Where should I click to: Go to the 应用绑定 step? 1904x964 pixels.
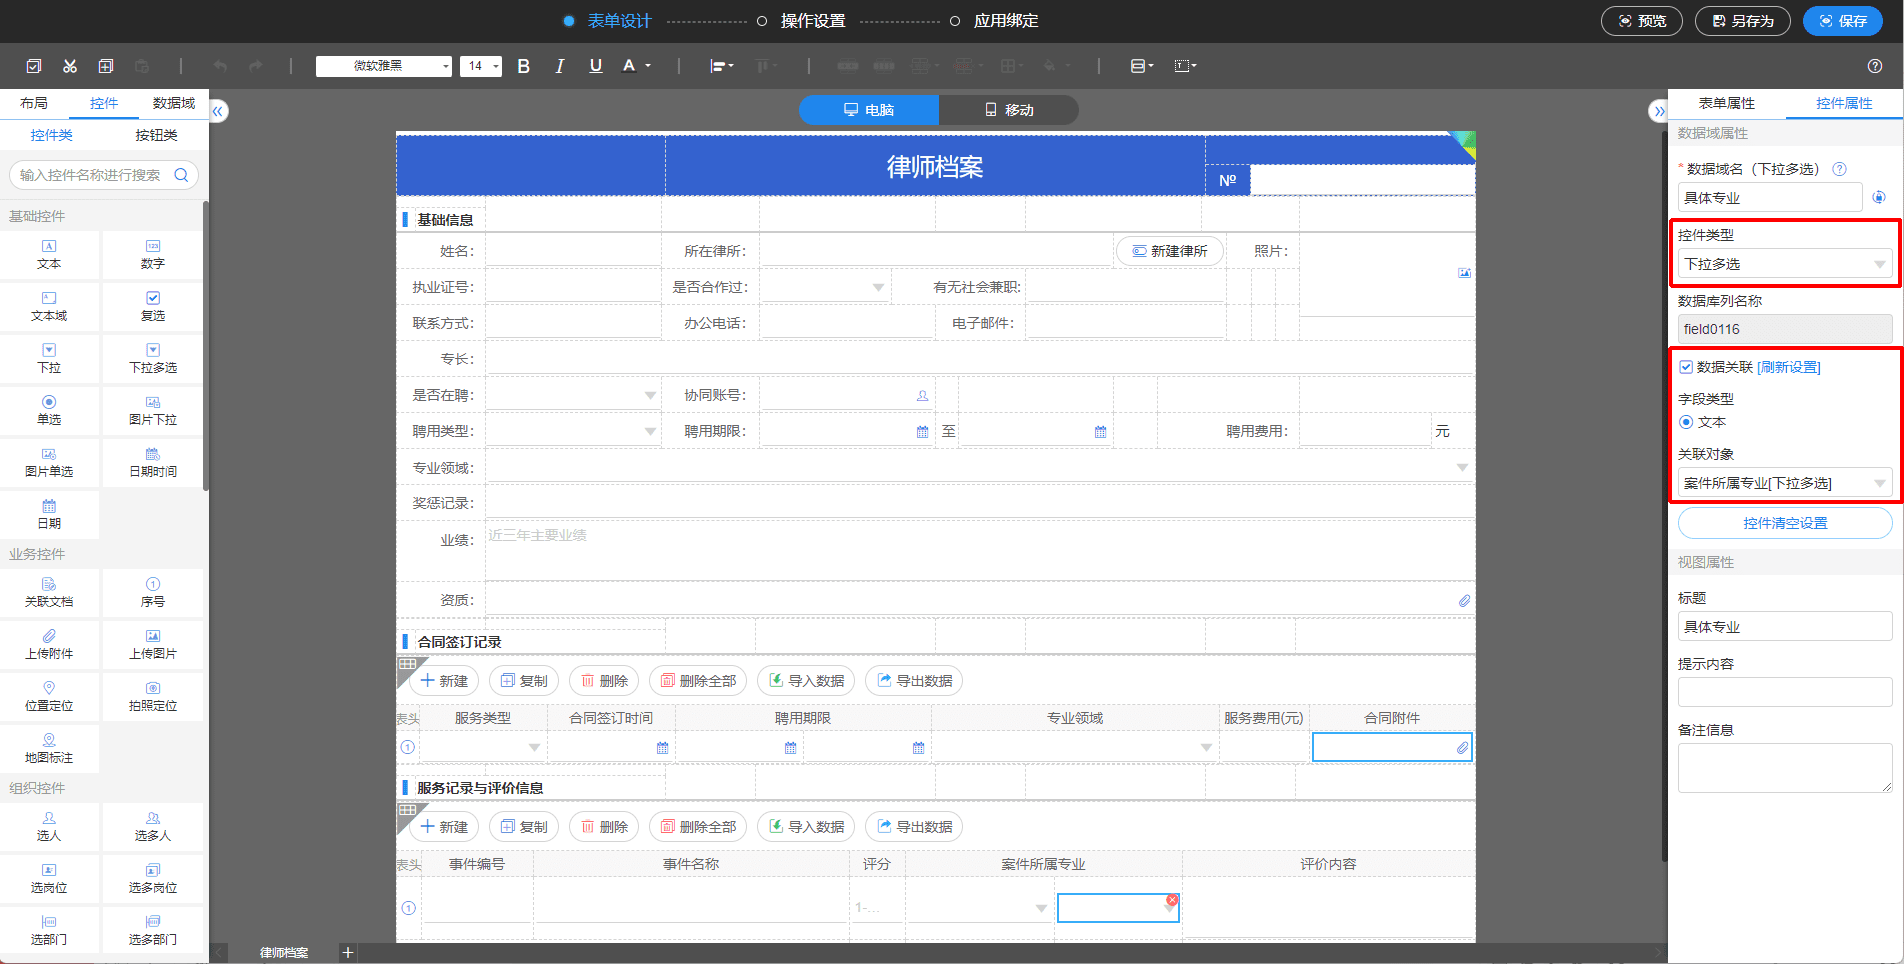pyautogui.click(x=994, y=21)
